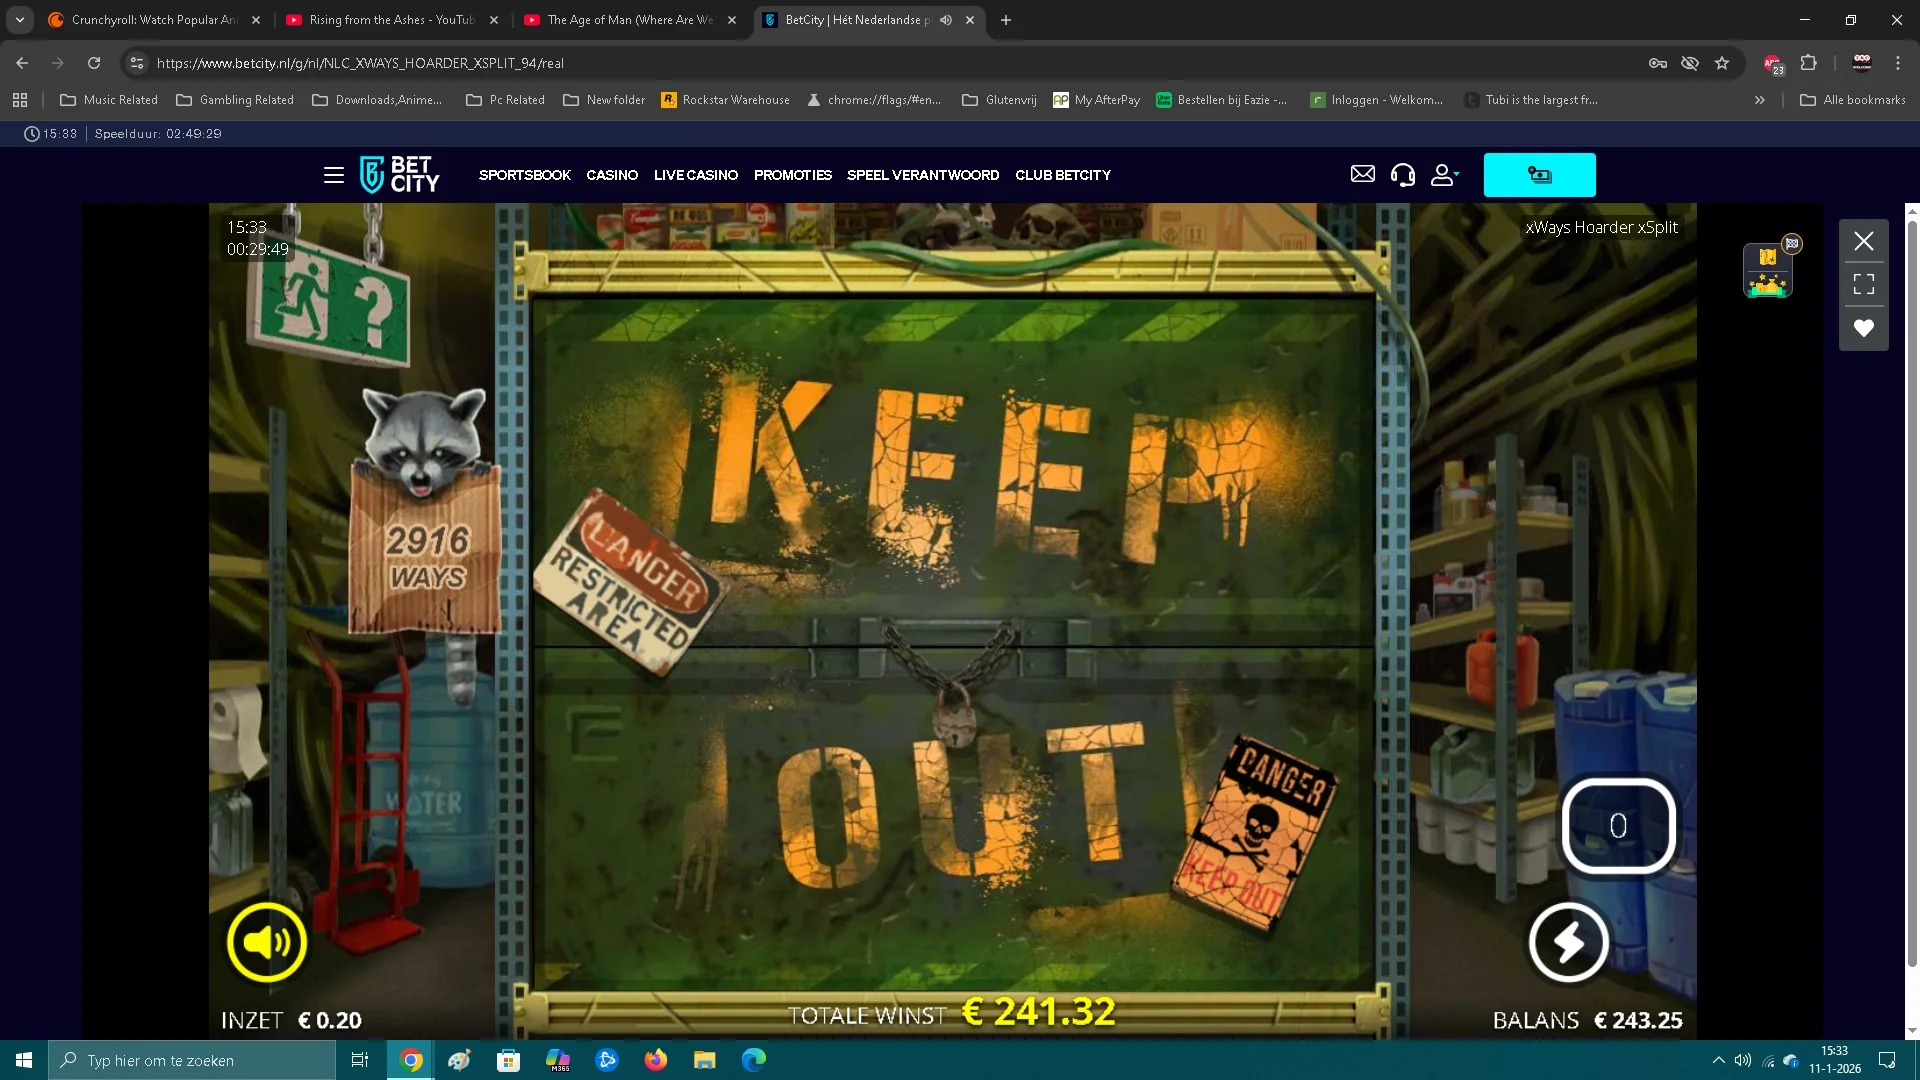Open the SPORTSBOOK menu item
Image resolution: width=1920 pixels, height=1080 pixels.
524,175
